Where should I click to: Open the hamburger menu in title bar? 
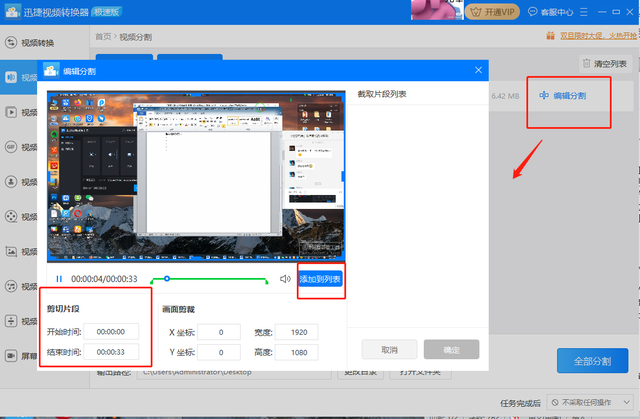click(x=584, y=12)
